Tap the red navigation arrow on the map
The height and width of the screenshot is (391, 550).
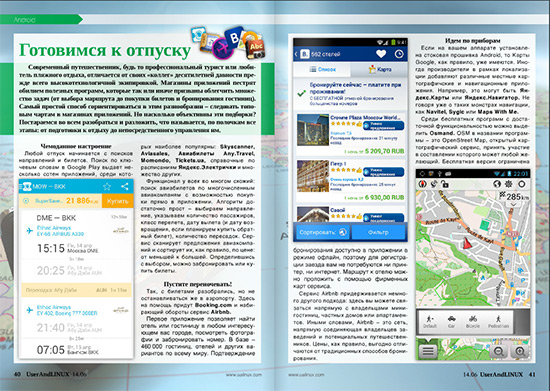pos(467,243)
